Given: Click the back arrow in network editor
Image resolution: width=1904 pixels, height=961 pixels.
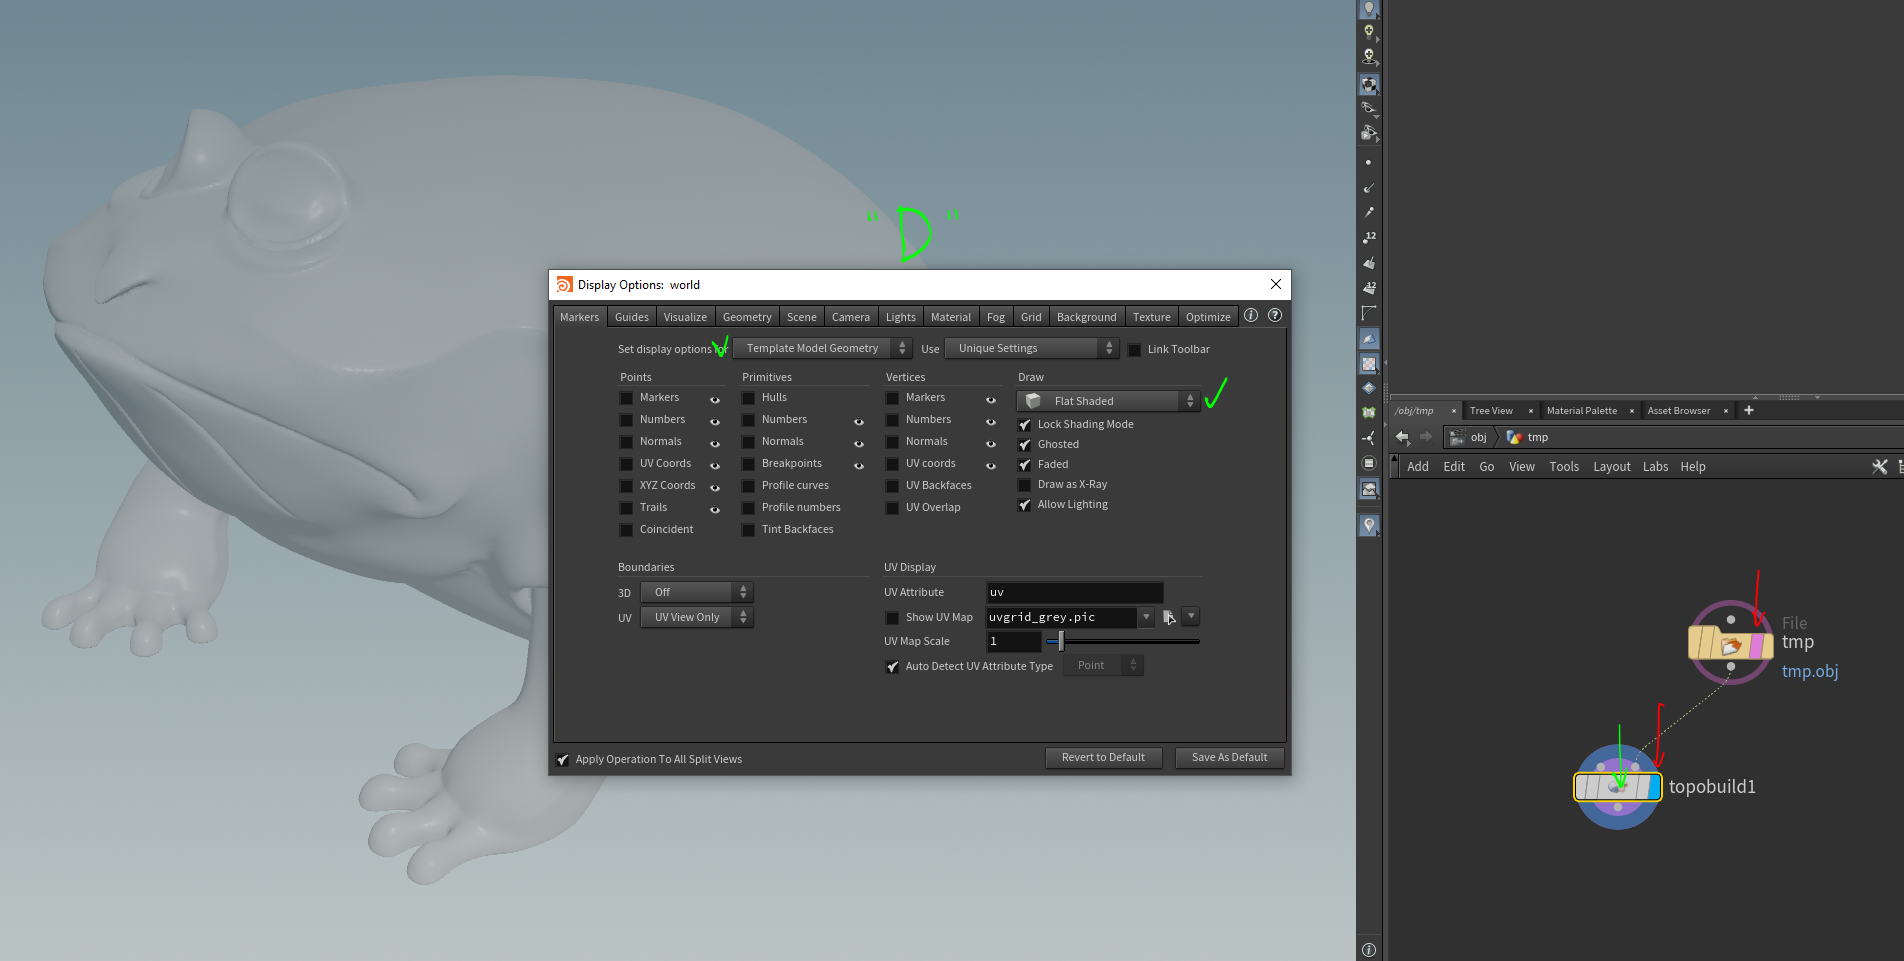Looking at the screenshot, I should tap(1402, 437).
